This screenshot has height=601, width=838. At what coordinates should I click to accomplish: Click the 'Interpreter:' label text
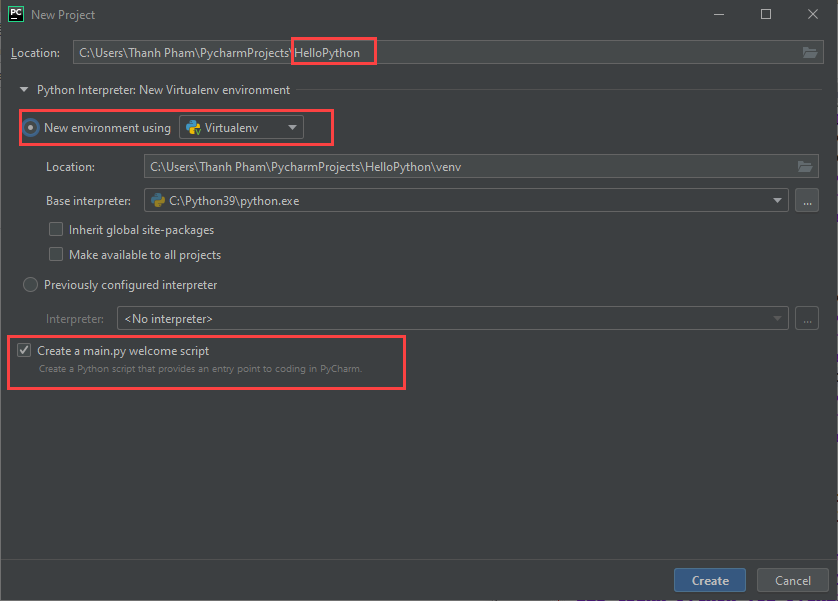pyautogui.click(x=75, y=319)
